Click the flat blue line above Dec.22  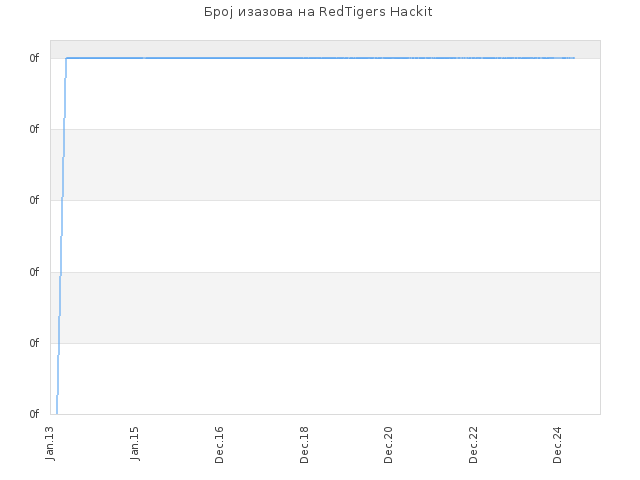(x=473, y=58)
